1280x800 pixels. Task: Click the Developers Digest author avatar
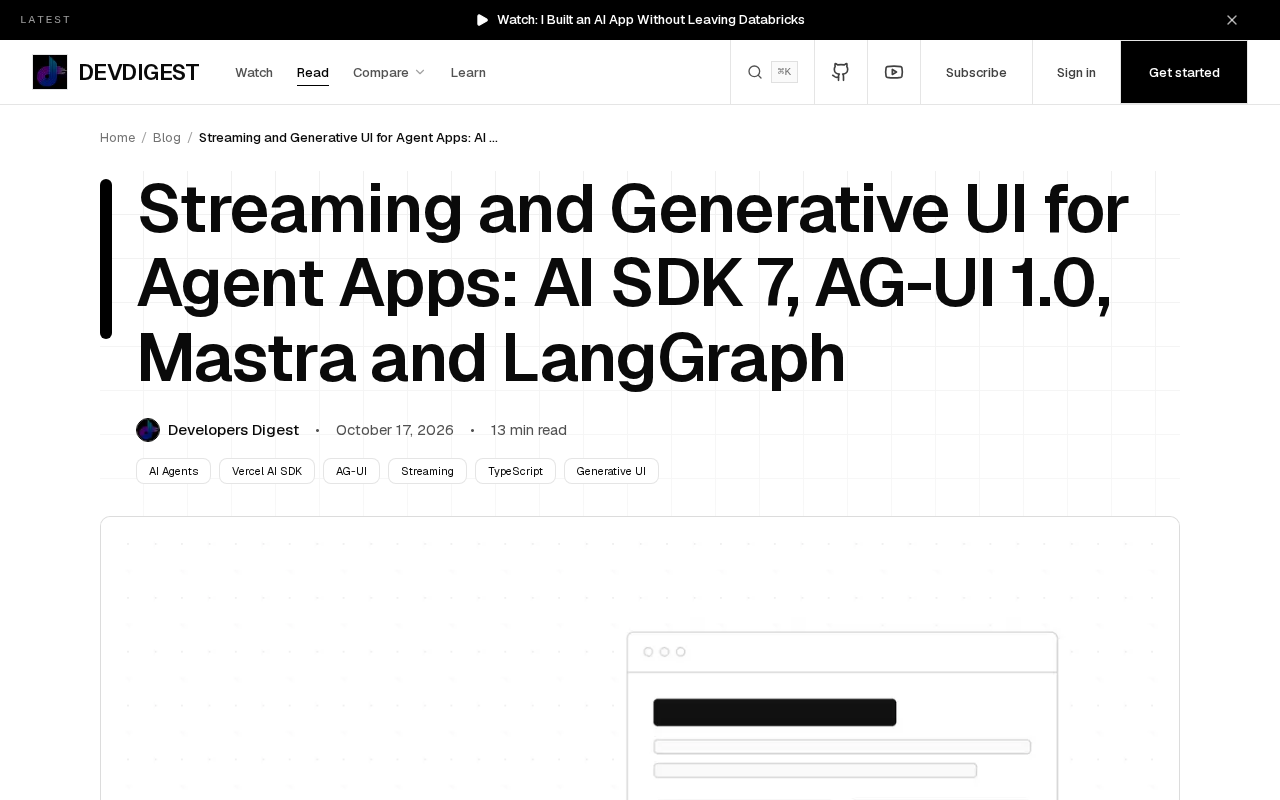pyautogui.click(x=148, y=430)
